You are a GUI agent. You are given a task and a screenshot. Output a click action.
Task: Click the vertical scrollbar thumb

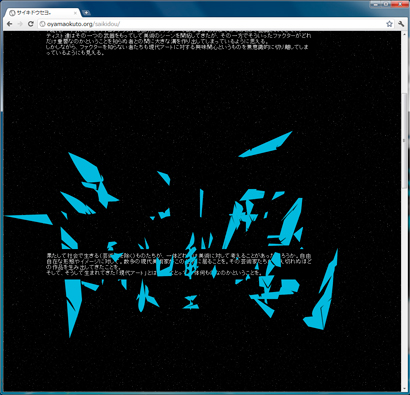pyautogui.click(x=404, y=142)
